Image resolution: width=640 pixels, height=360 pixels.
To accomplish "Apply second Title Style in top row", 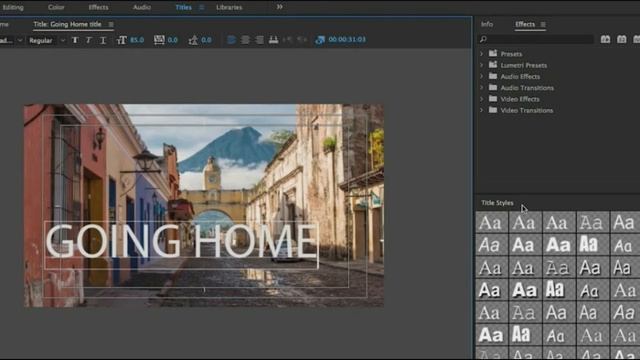I will 525,222.
